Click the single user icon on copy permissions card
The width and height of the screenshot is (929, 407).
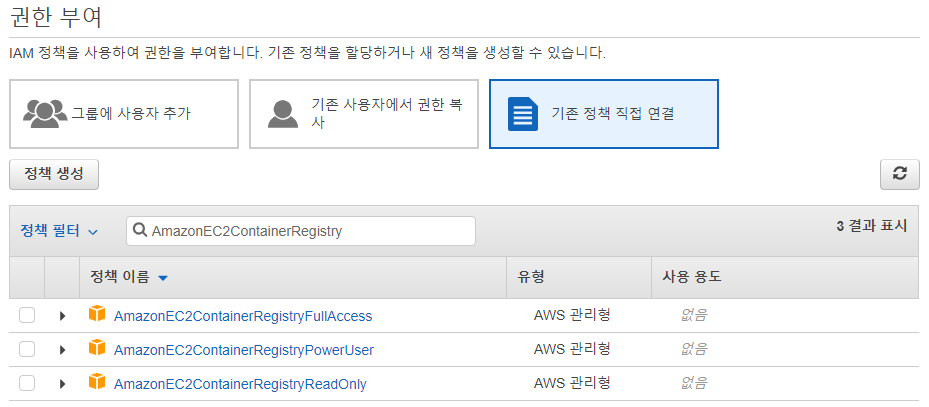tap(283, 114)
